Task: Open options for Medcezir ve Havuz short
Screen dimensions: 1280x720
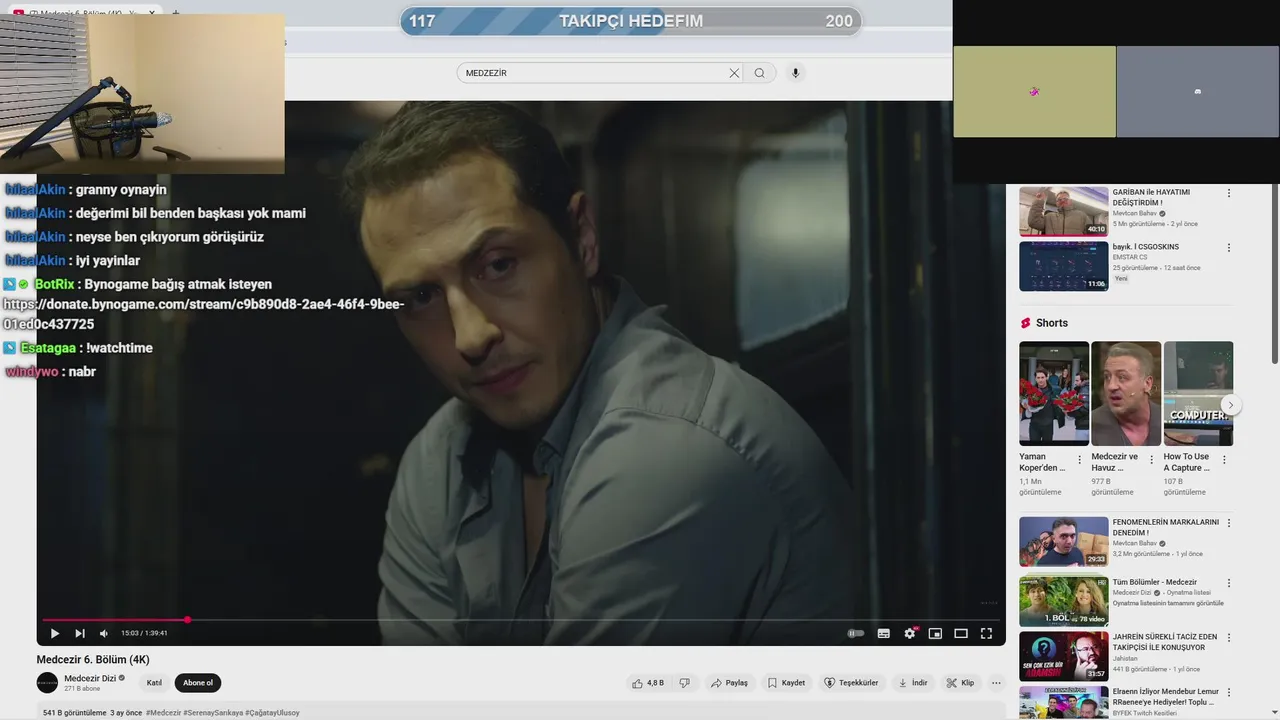Action: tap(1152, 460)
